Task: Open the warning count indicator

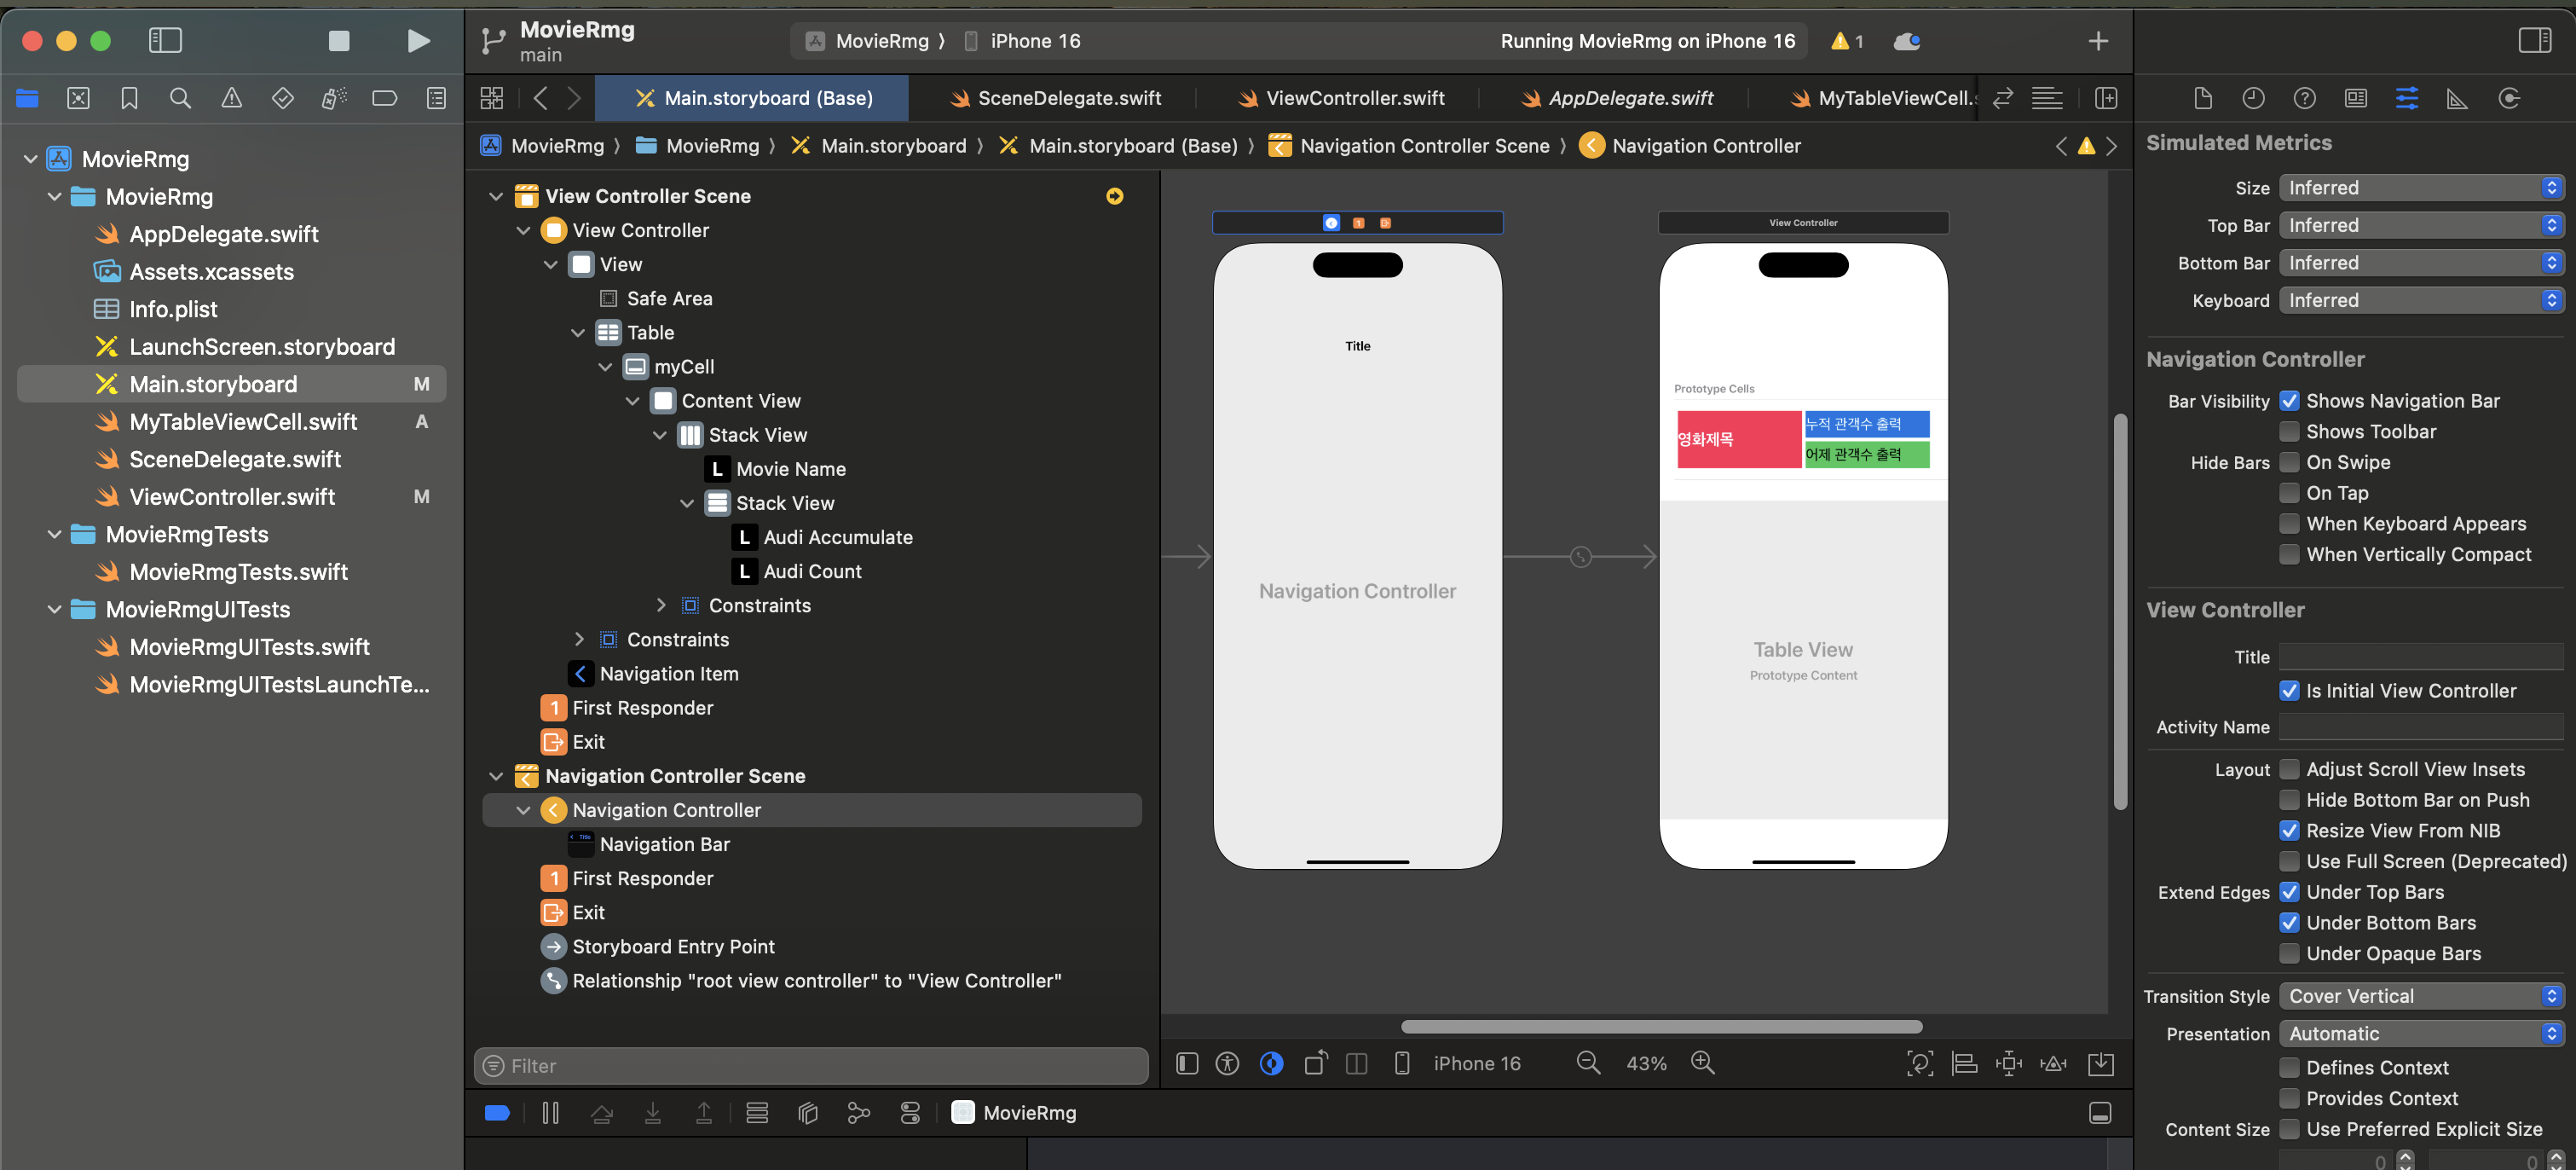Action: click(x=1847, y=41)
